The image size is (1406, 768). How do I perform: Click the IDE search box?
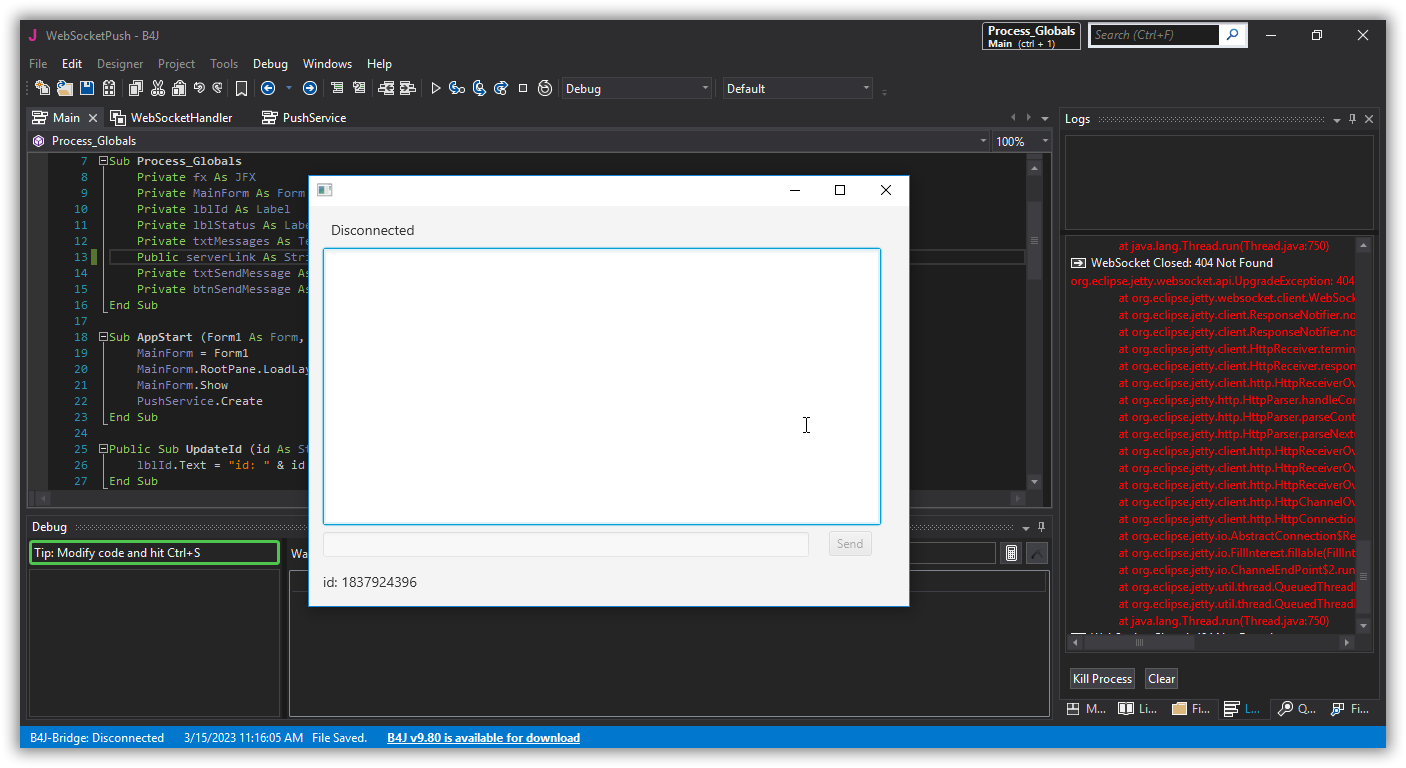point(1154,35)
